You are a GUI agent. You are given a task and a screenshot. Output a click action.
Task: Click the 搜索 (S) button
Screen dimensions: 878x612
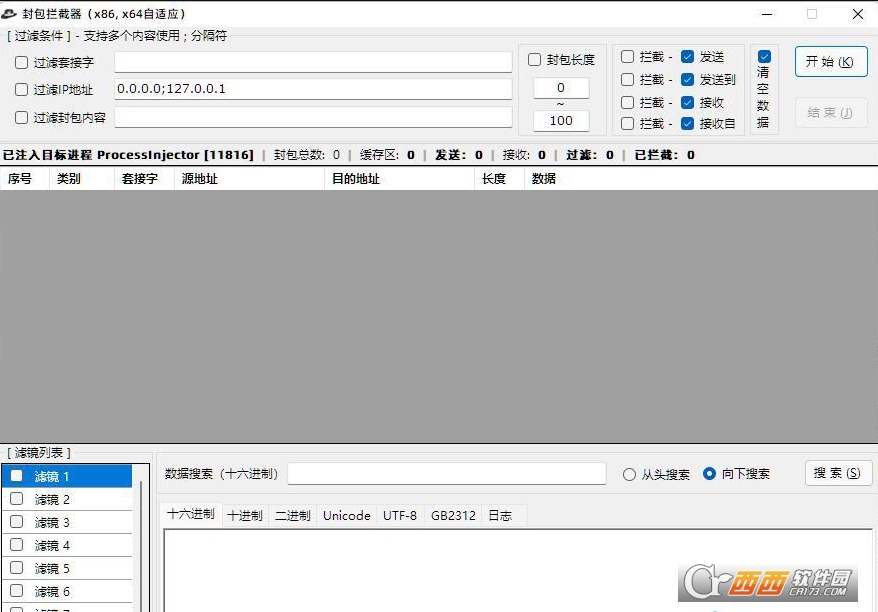coord(837,473)
